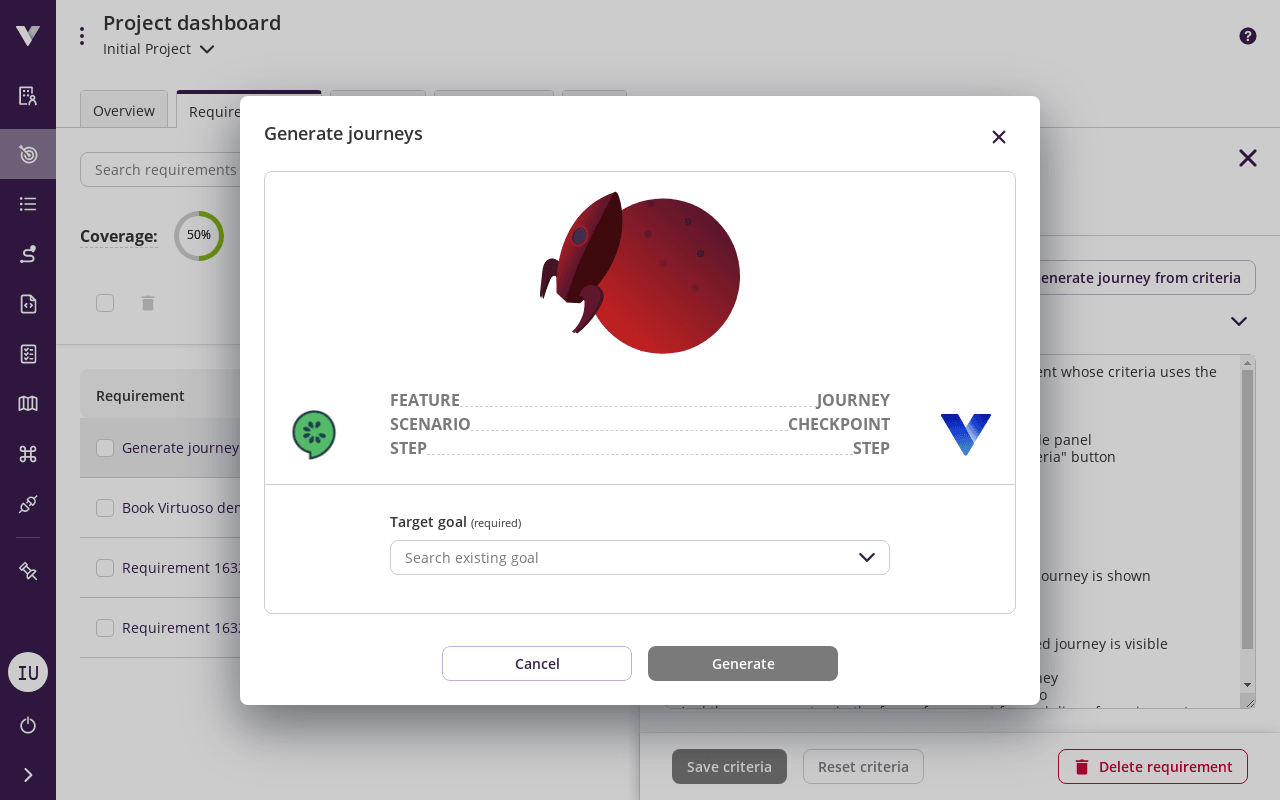Switch to the Overview tab
This screenshot has height=800, width=1280.
coord(124,111)
